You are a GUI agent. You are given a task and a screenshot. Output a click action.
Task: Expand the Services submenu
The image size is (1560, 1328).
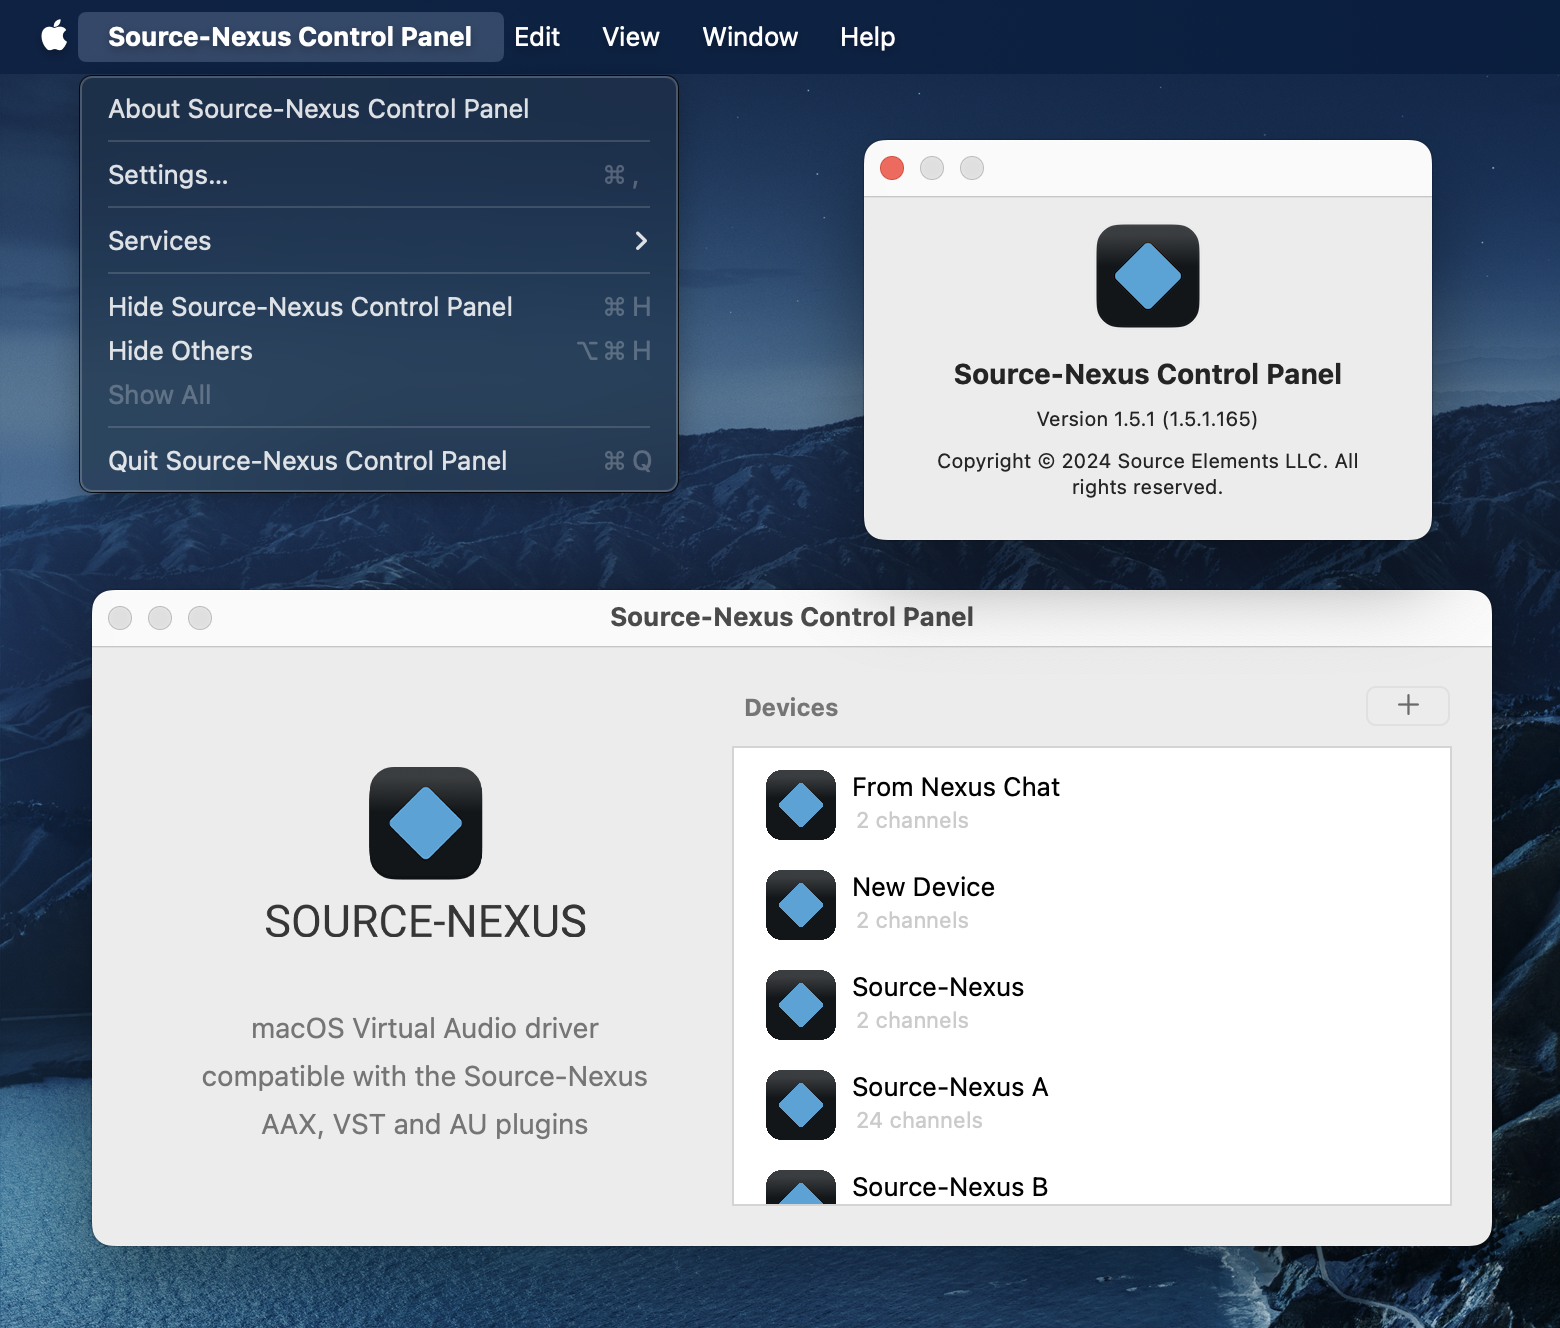point(378,241)
